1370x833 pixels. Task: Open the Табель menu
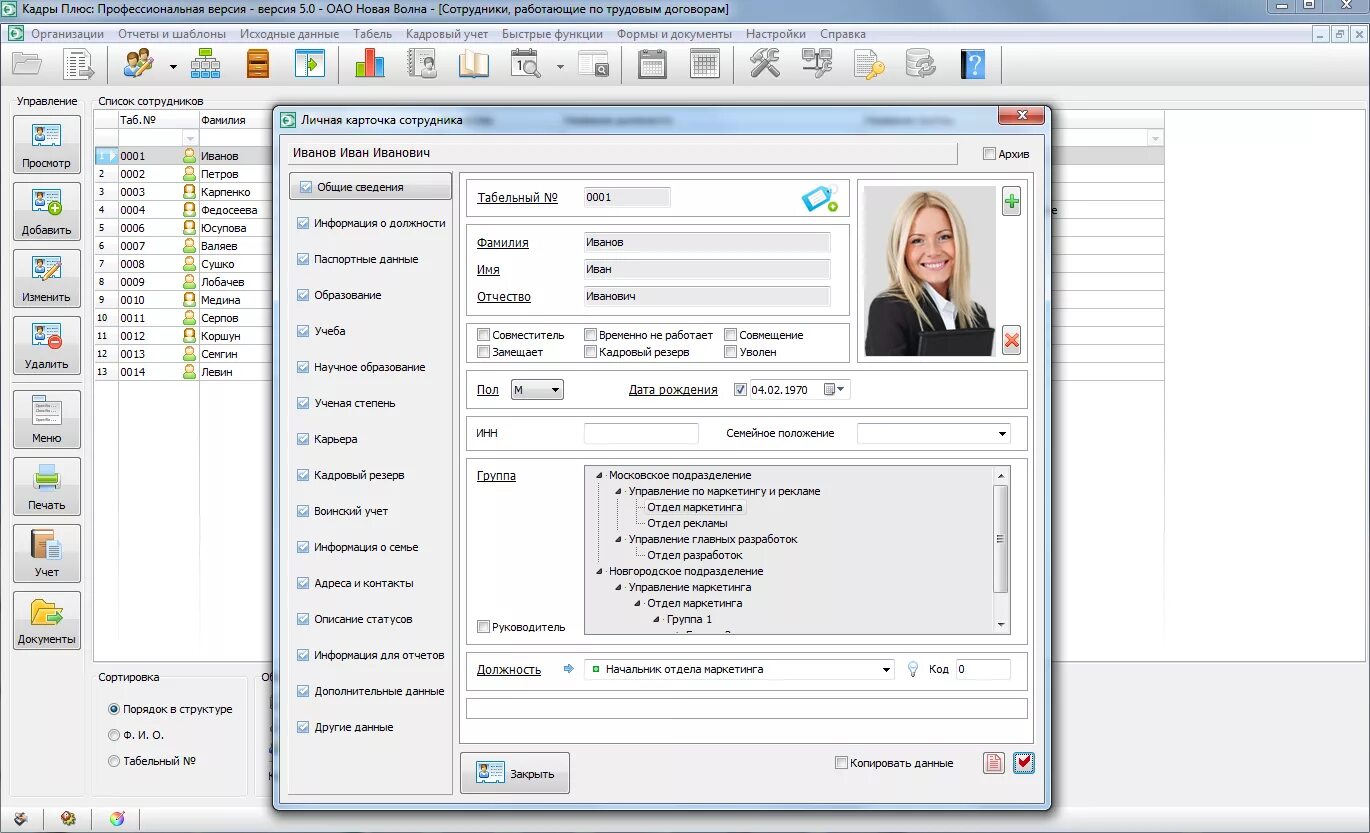[373, 34]
